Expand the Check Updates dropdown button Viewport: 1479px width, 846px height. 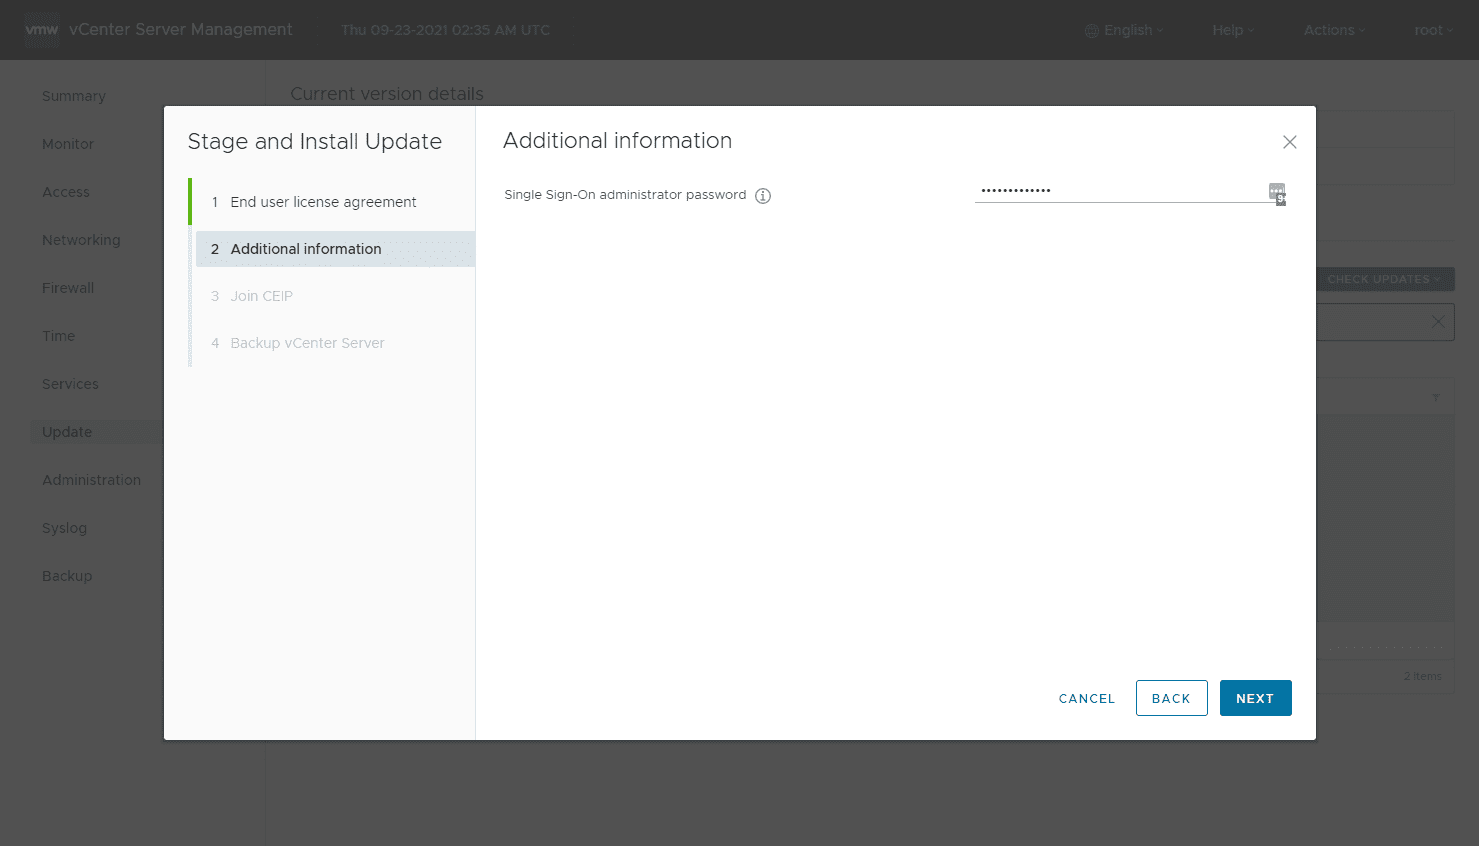1383,279
